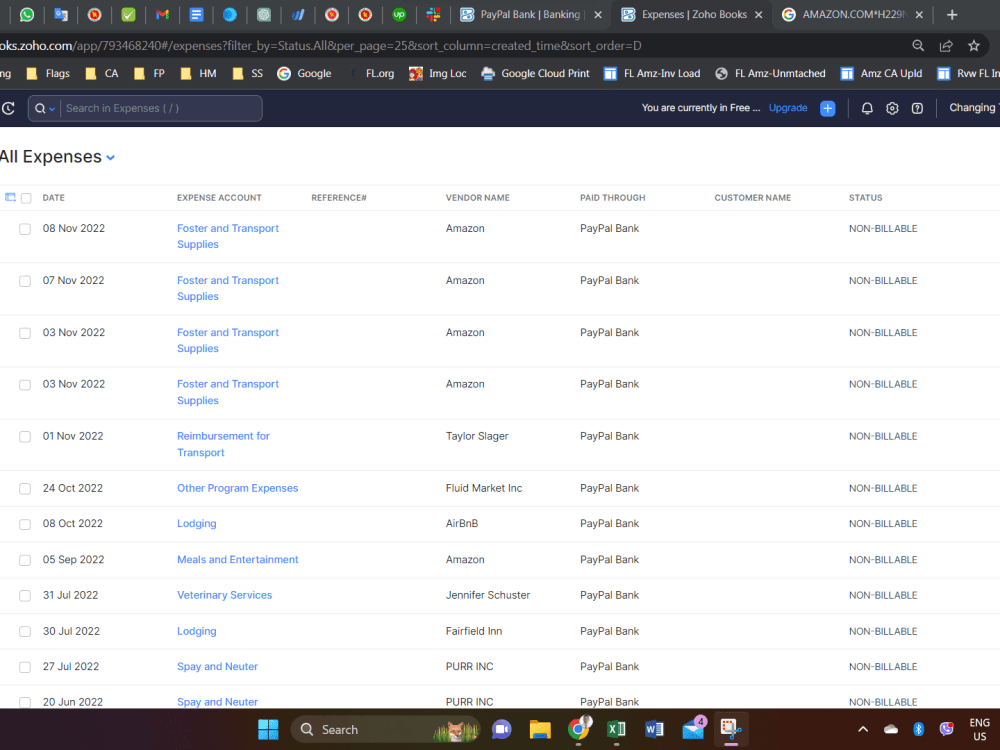Open Word from the taskbar
Screen dimensions: 1000x750
tap(654, 729)
